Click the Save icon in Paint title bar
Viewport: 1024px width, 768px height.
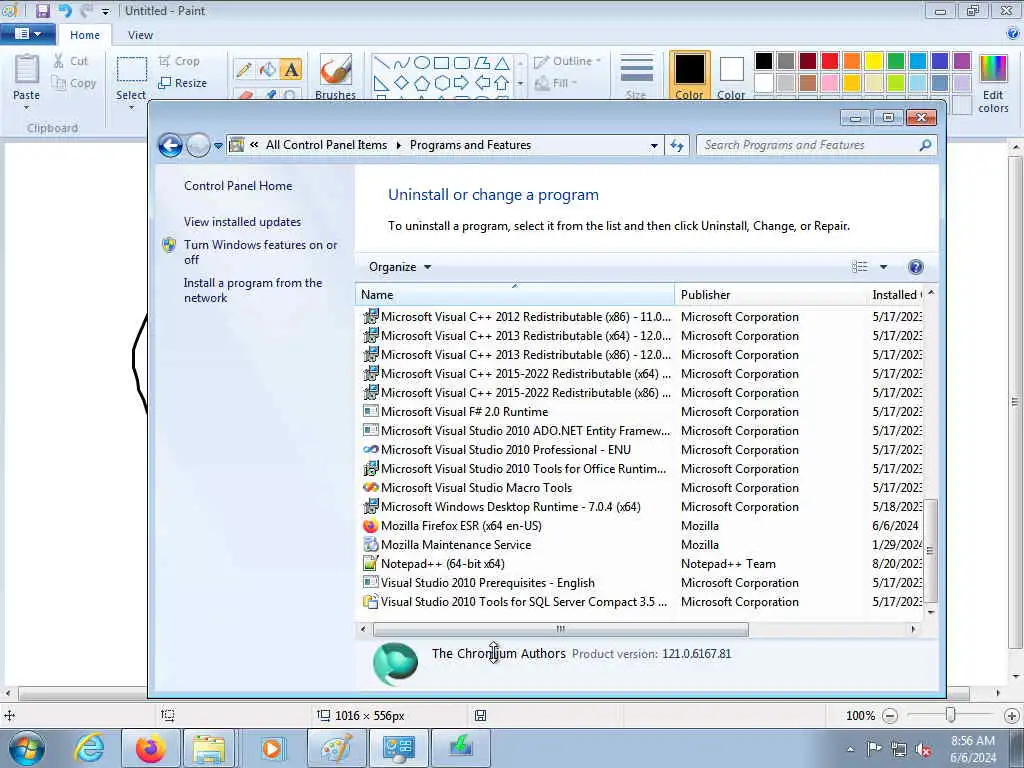42,11
